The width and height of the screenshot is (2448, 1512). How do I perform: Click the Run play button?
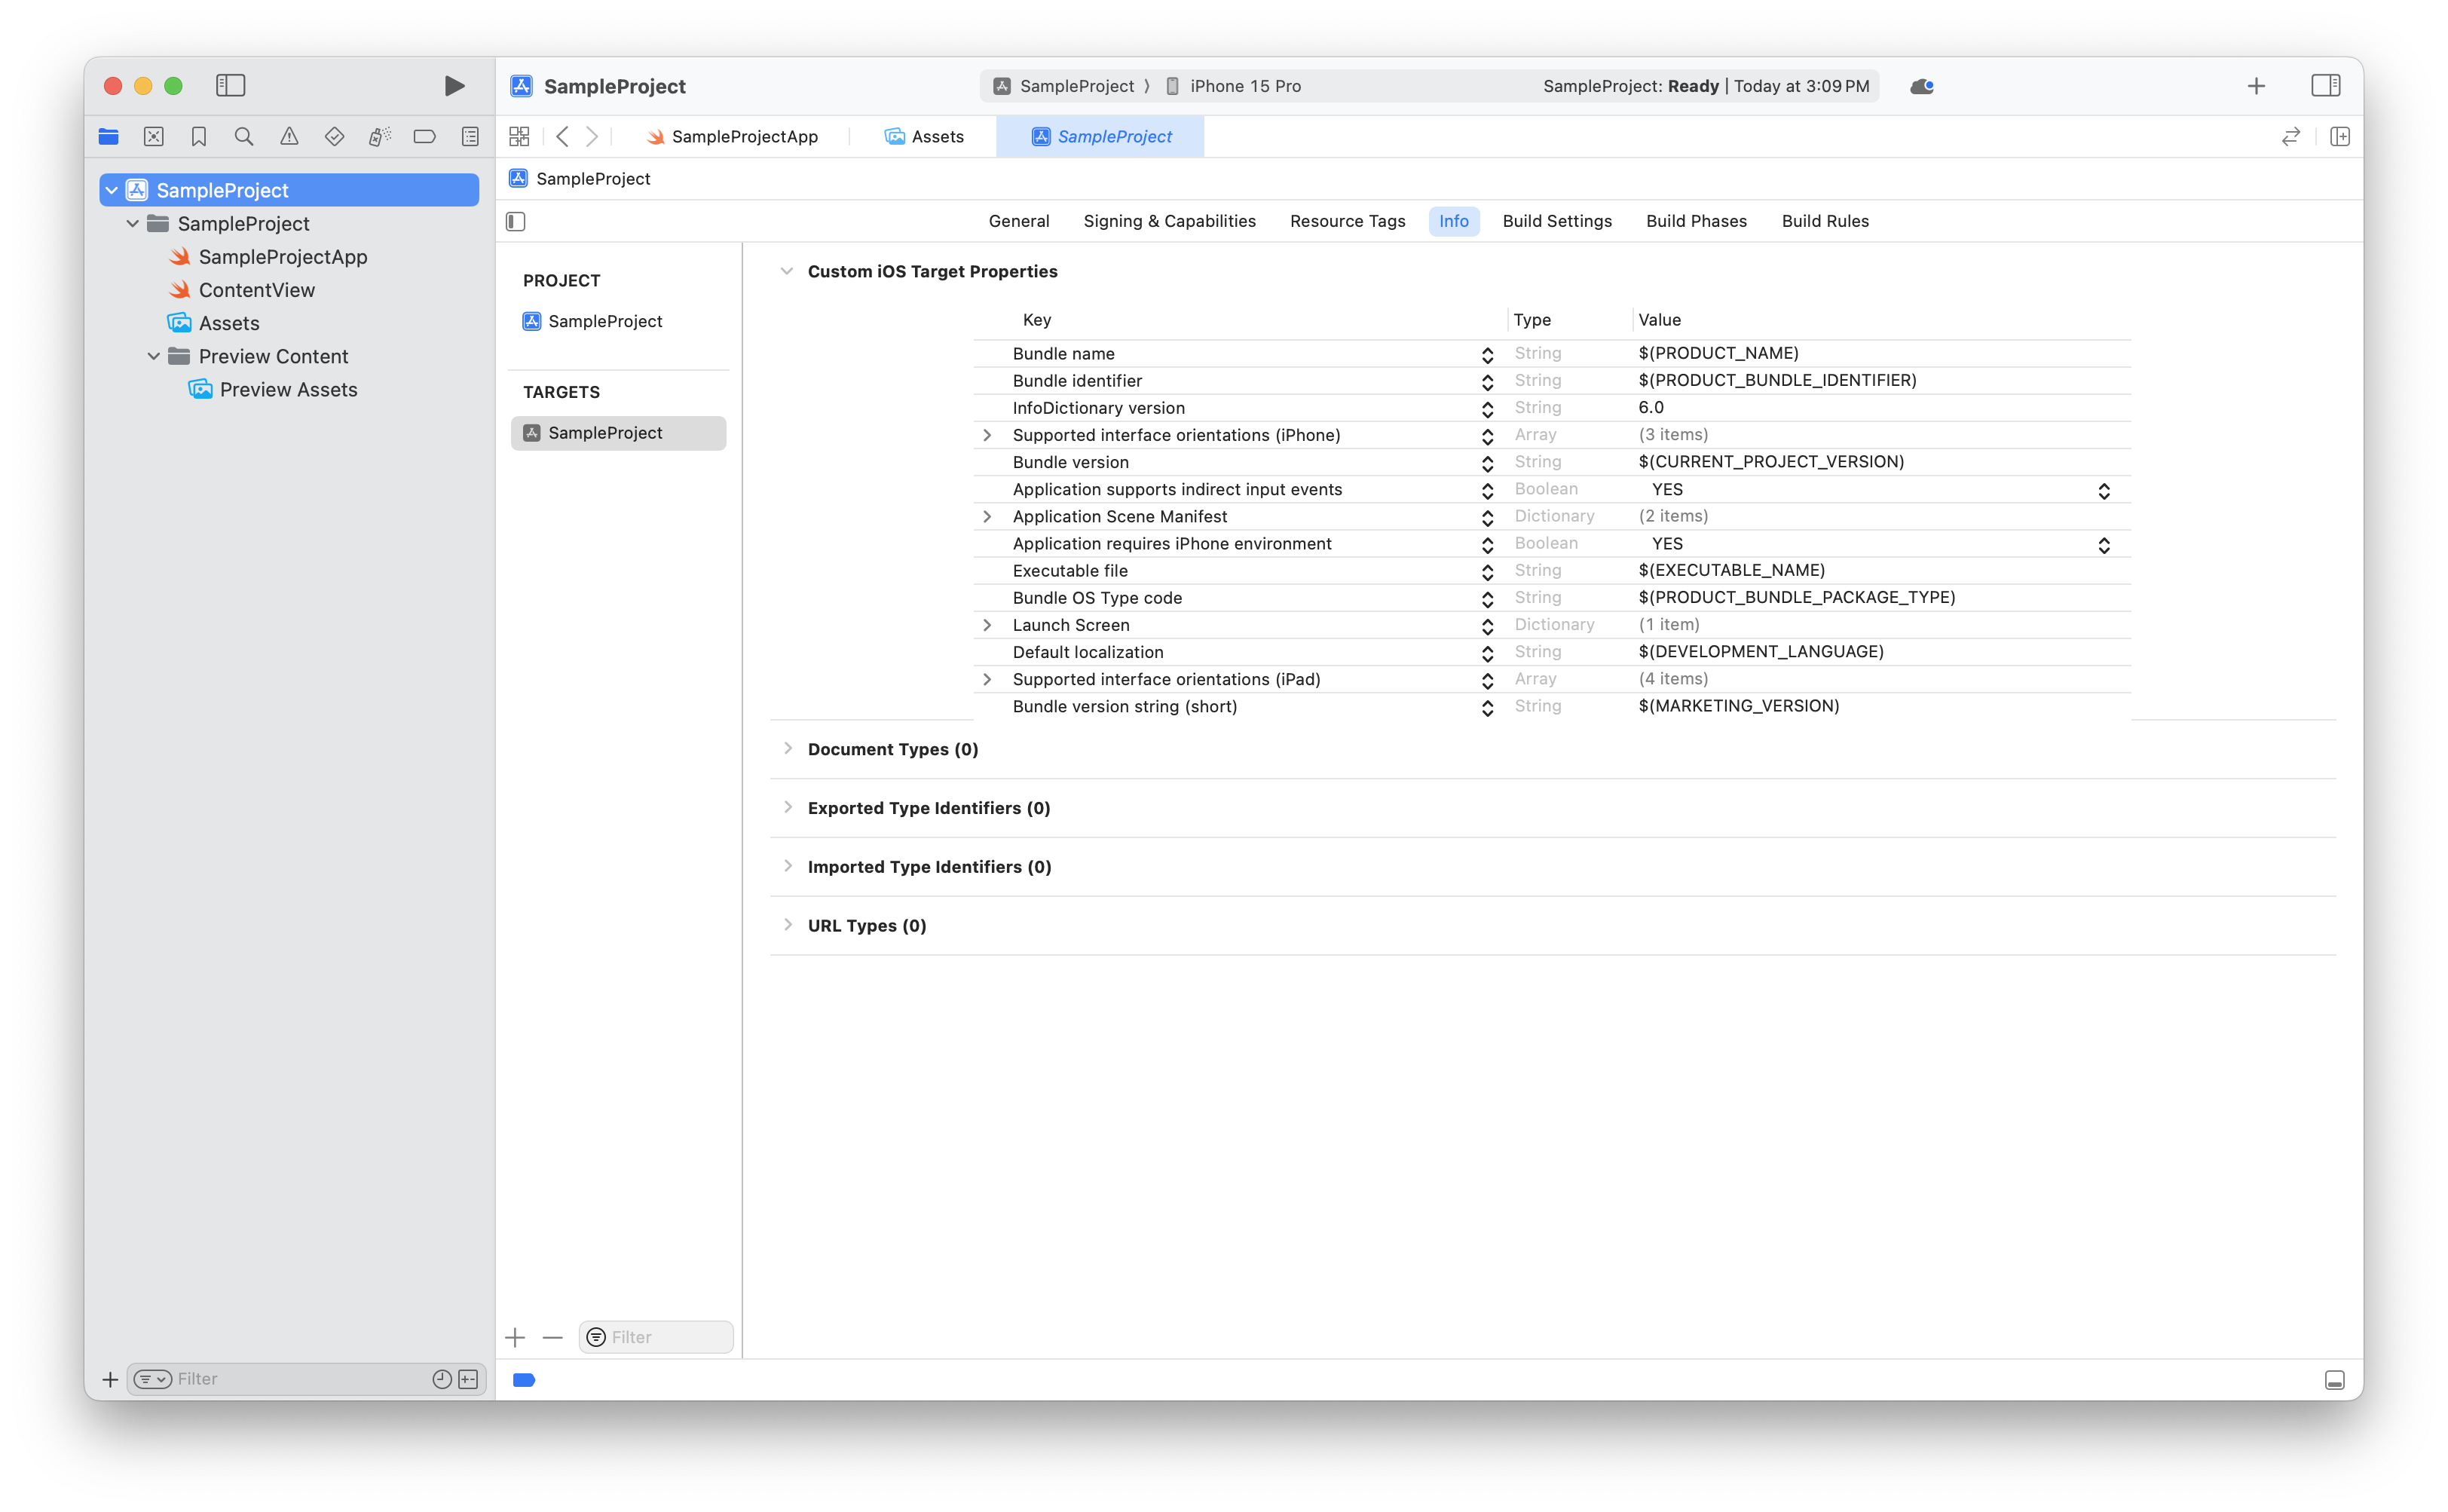coord(454,86)
